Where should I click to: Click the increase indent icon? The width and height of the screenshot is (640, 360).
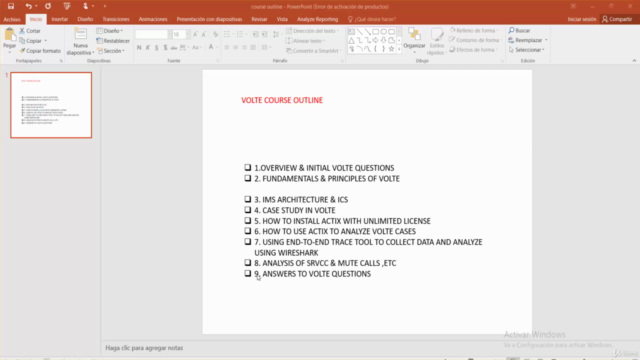tap(264, 34)
